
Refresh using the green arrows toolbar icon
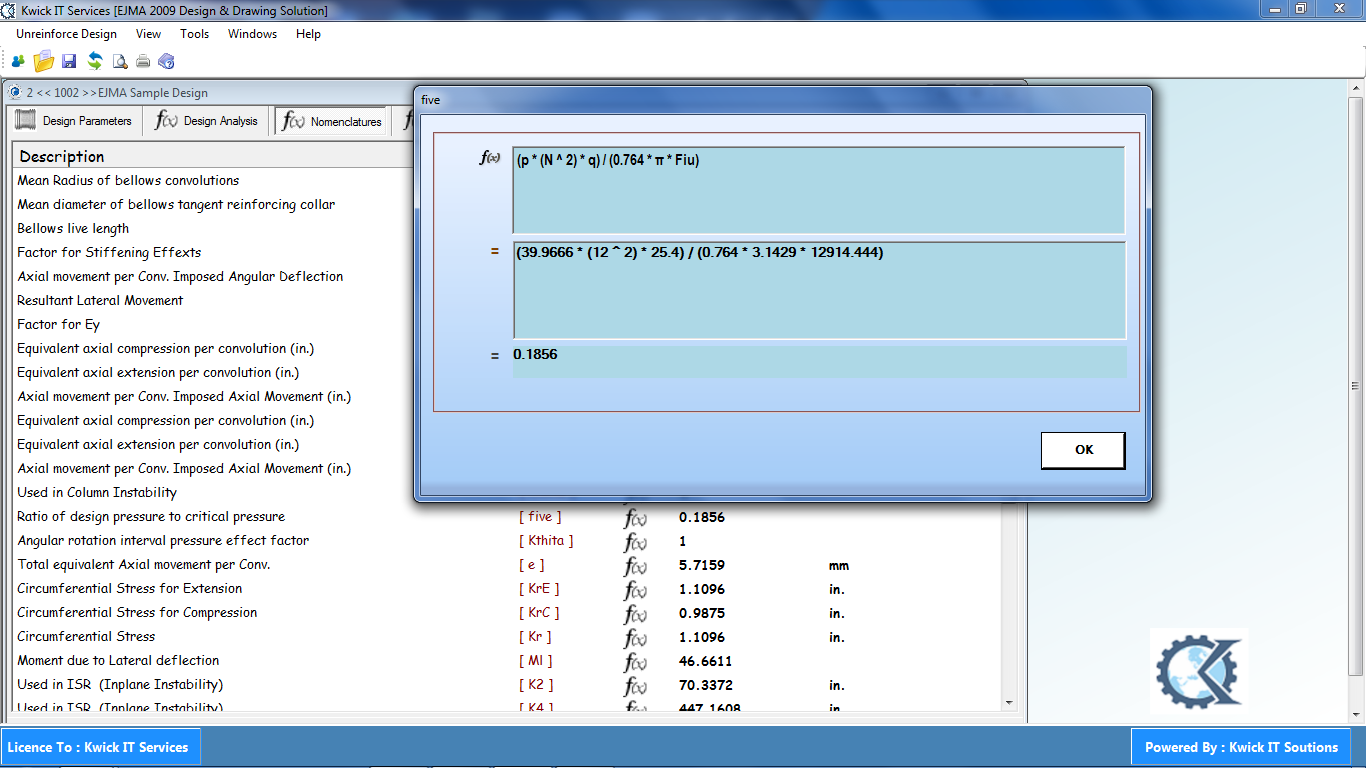(x=94, y=60)
